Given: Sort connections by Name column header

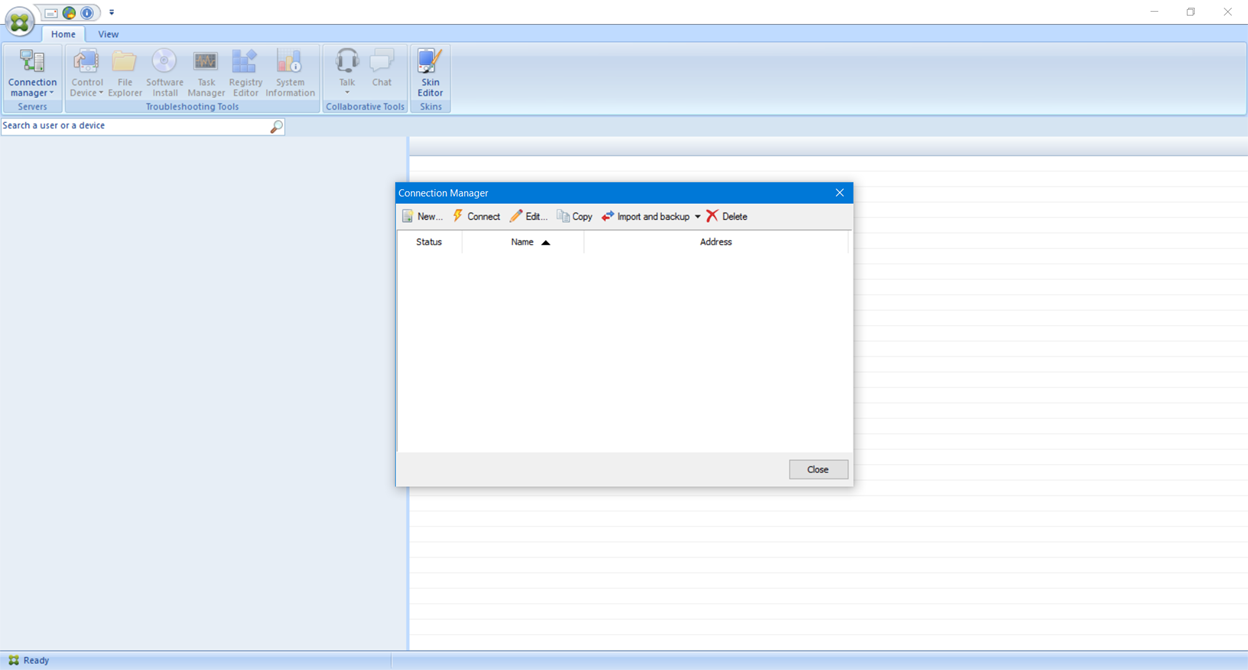Looking at the screenshot, I should 523,242.
